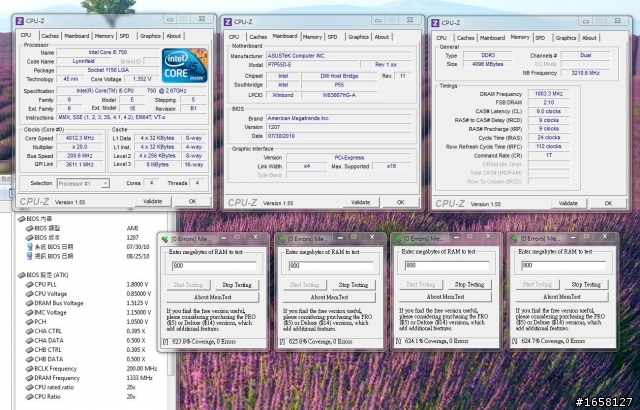Switch to CPU tab in the Memory CPU-Z window
The image size is (640, 410).
pos(441,38)
